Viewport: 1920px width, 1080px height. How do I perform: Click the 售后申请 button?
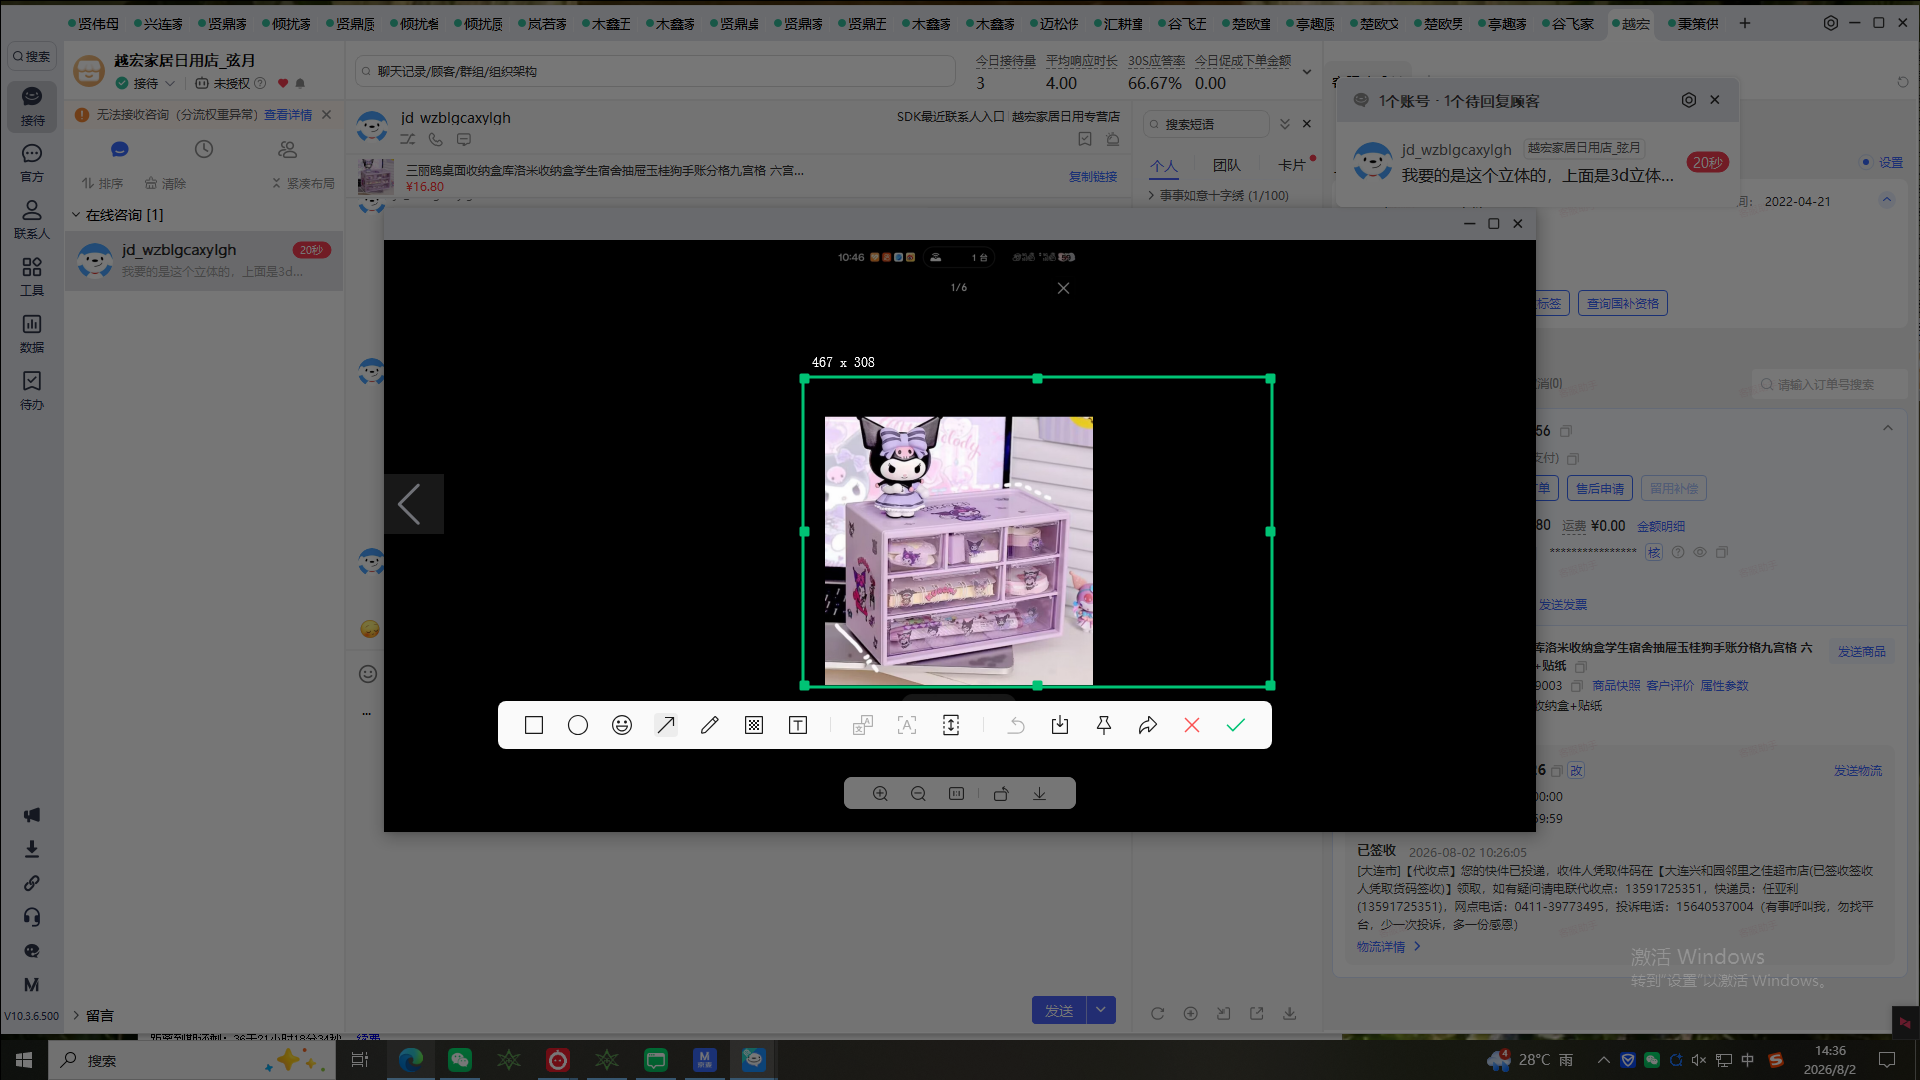(1599, 488)
